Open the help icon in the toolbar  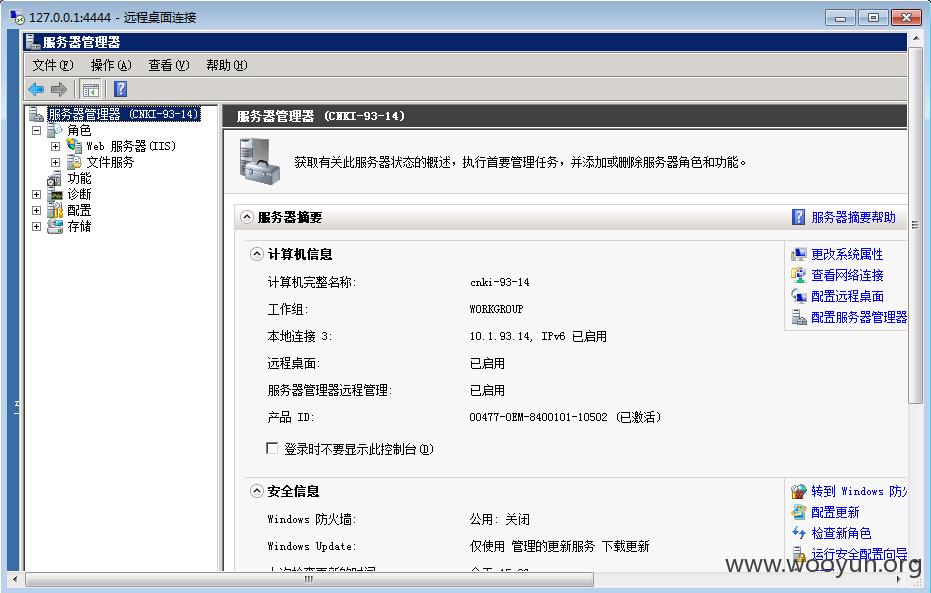tap(121, 89)
